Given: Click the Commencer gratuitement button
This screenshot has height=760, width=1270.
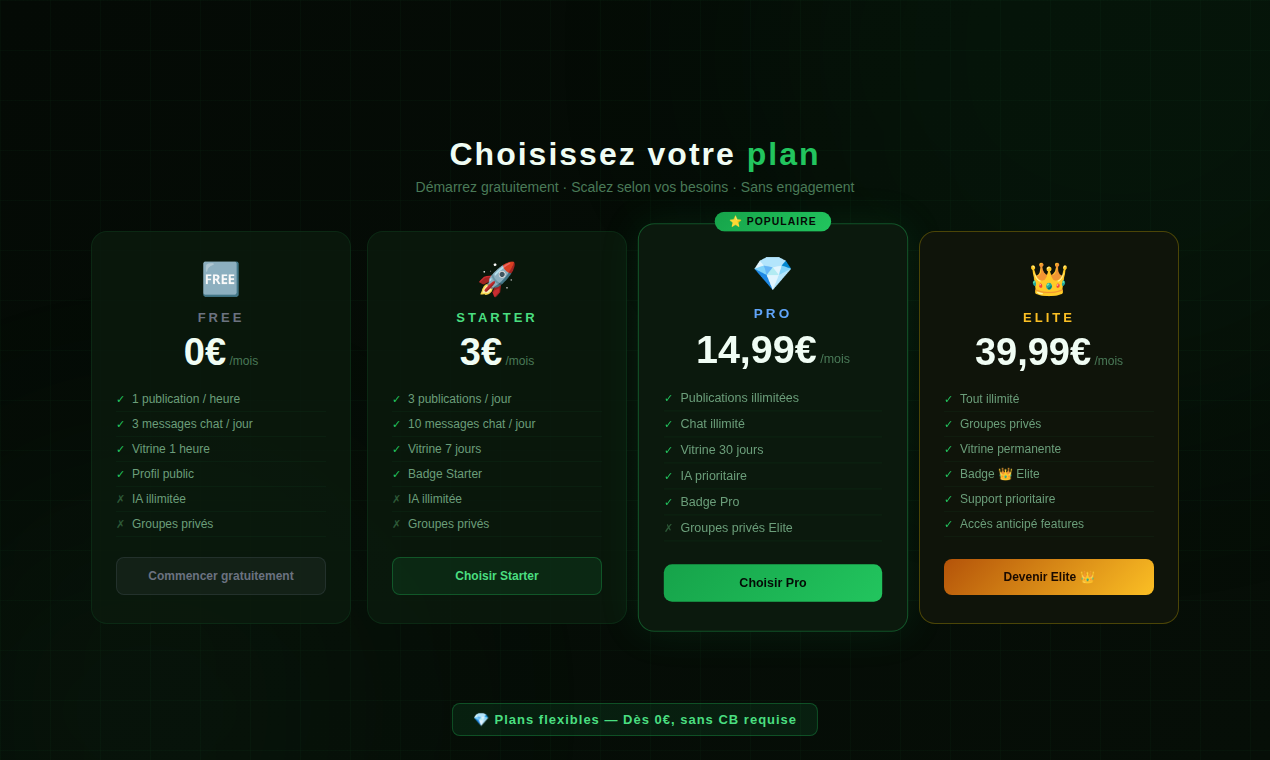Looking at the screenshot, I should [220, 575].
